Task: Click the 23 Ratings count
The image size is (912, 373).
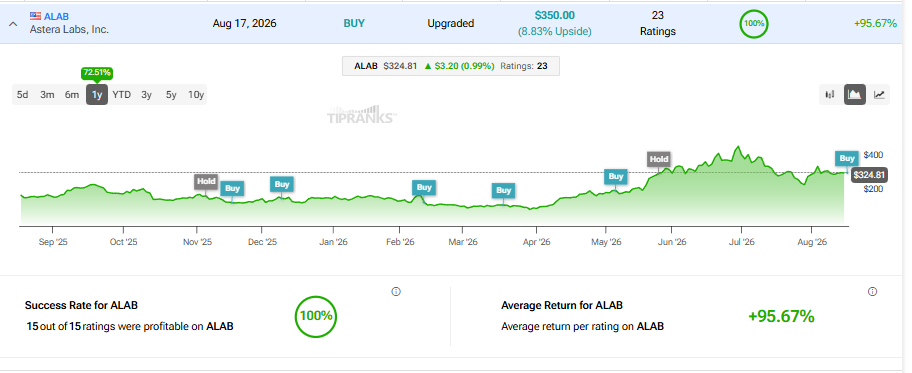Action: coord(658,23)
